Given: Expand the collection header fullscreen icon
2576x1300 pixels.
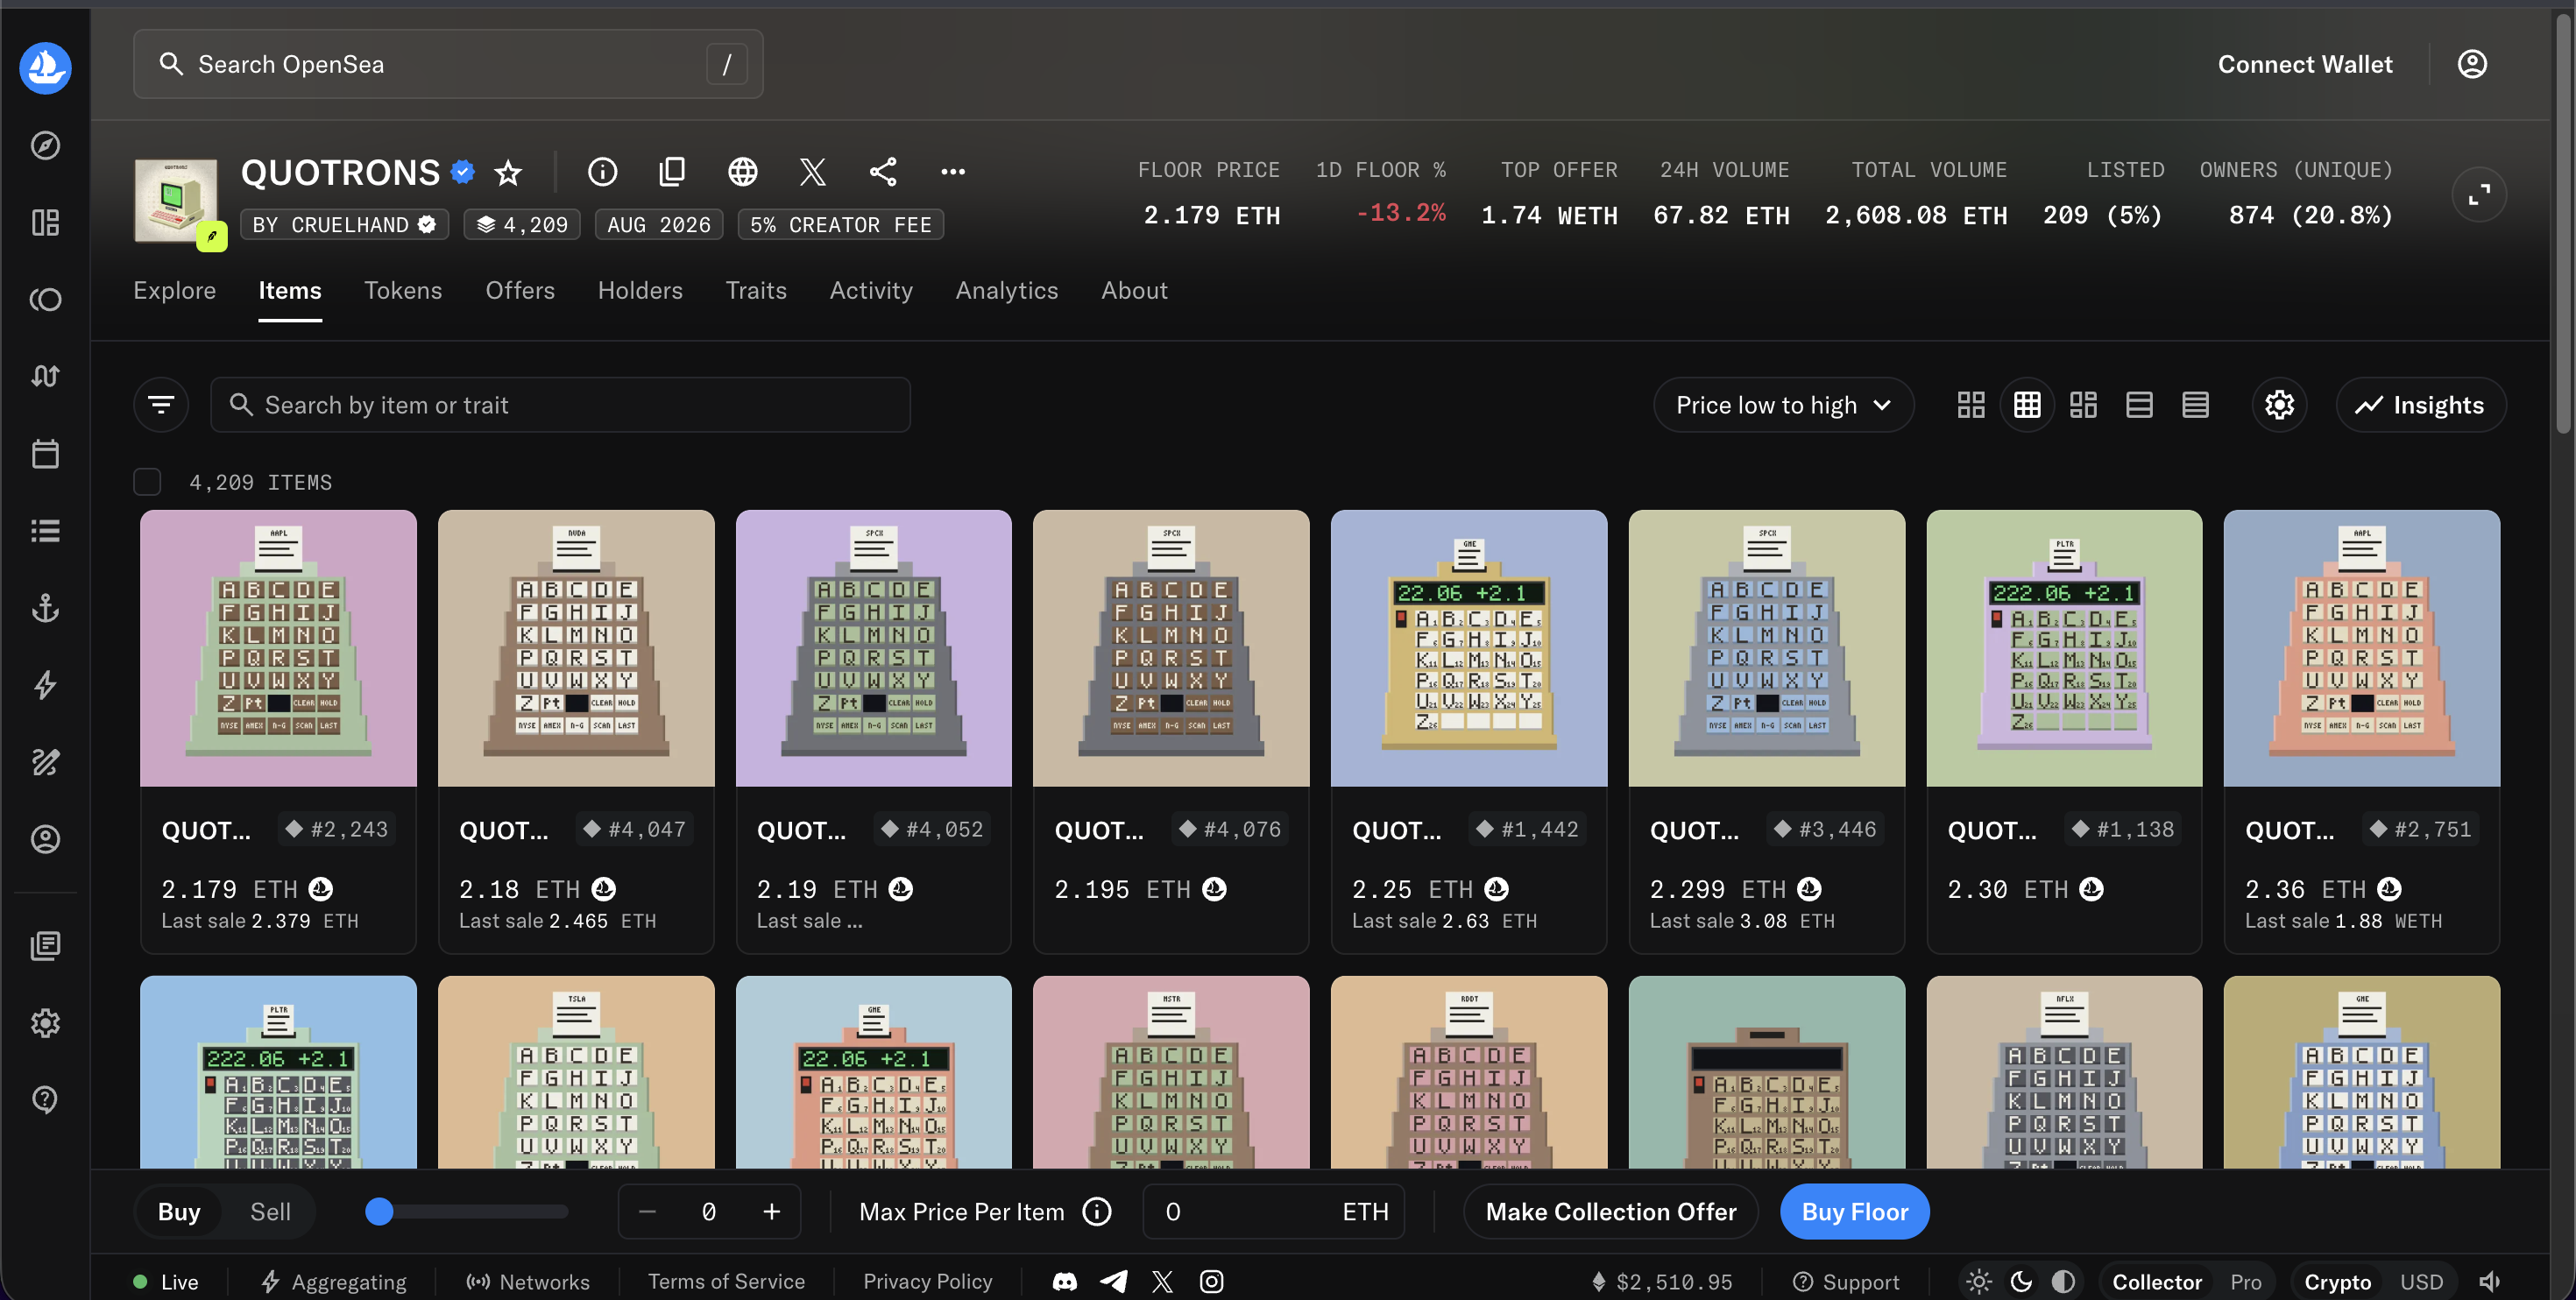Looking at the screenshot, I should pos(2479,194).
